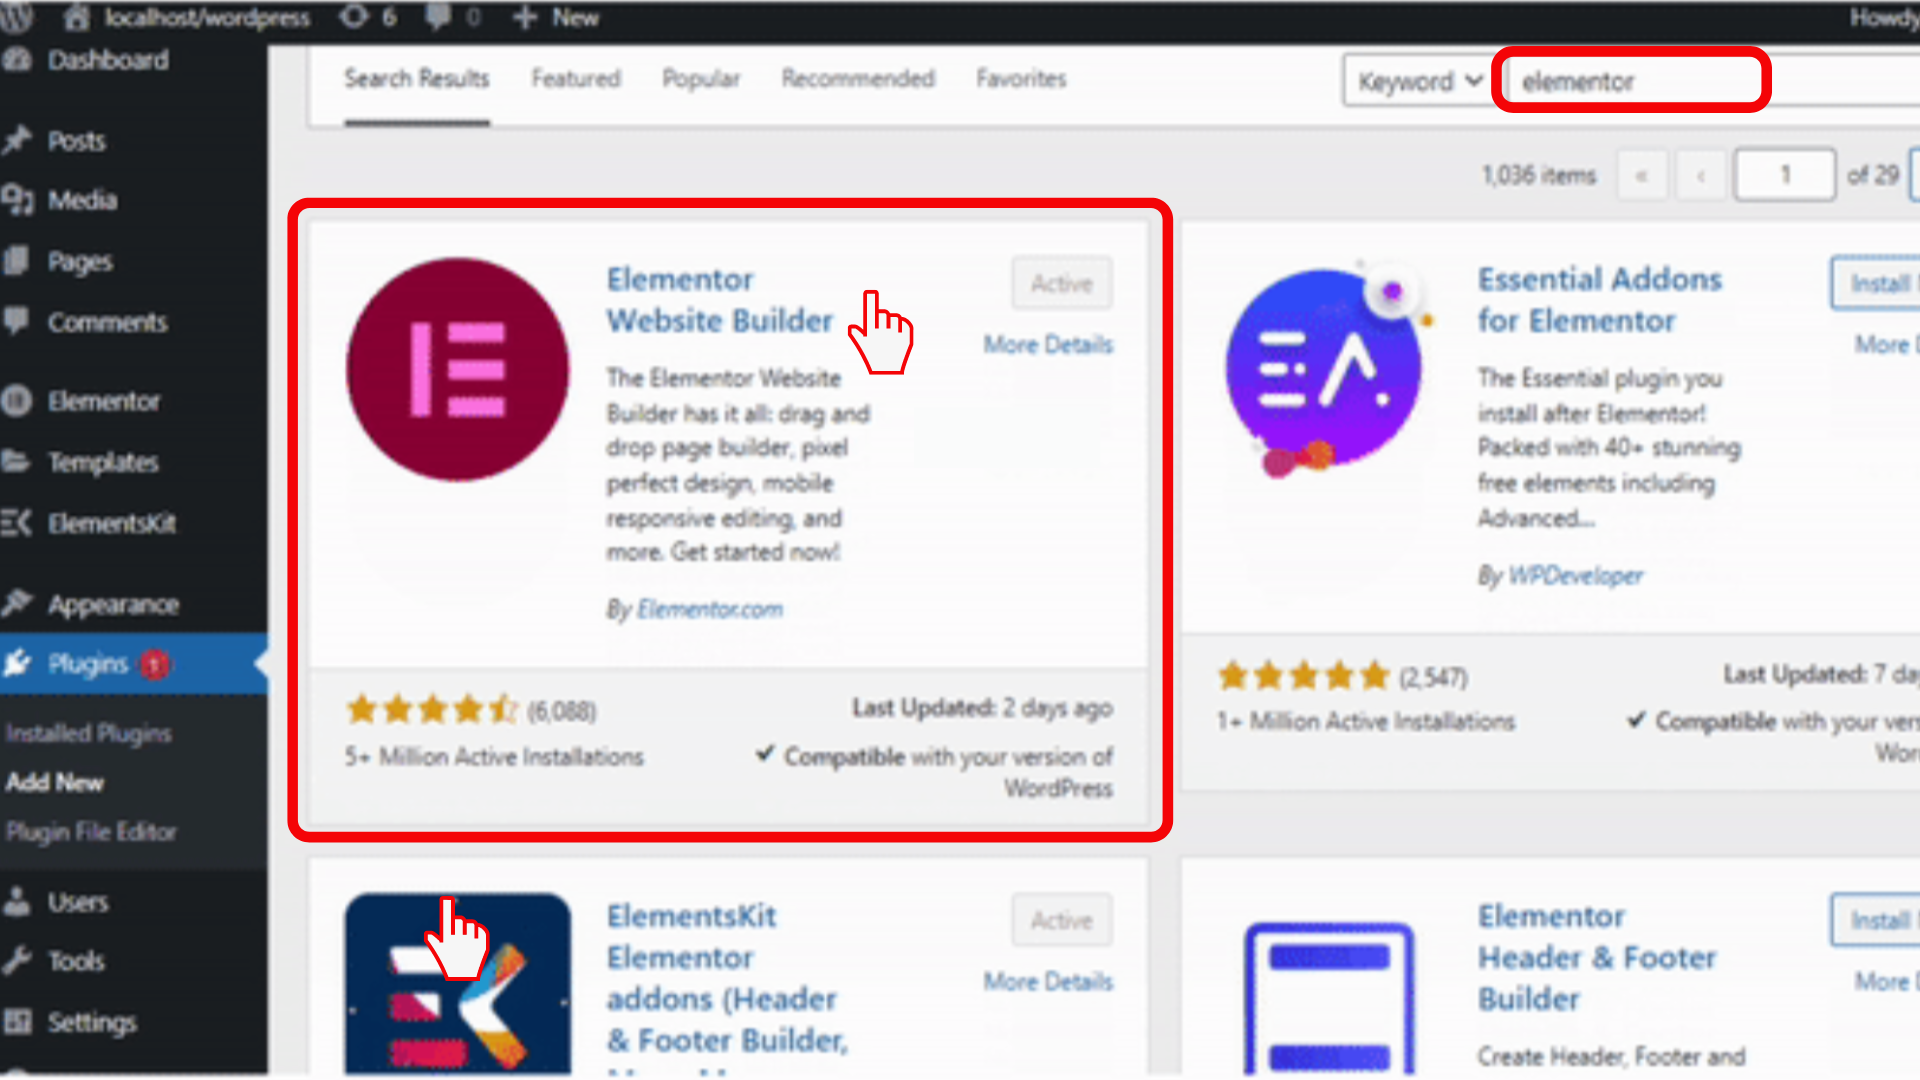
Task: Click the home icon beside localhost/wordpress
Action: [x=76, y=17]
